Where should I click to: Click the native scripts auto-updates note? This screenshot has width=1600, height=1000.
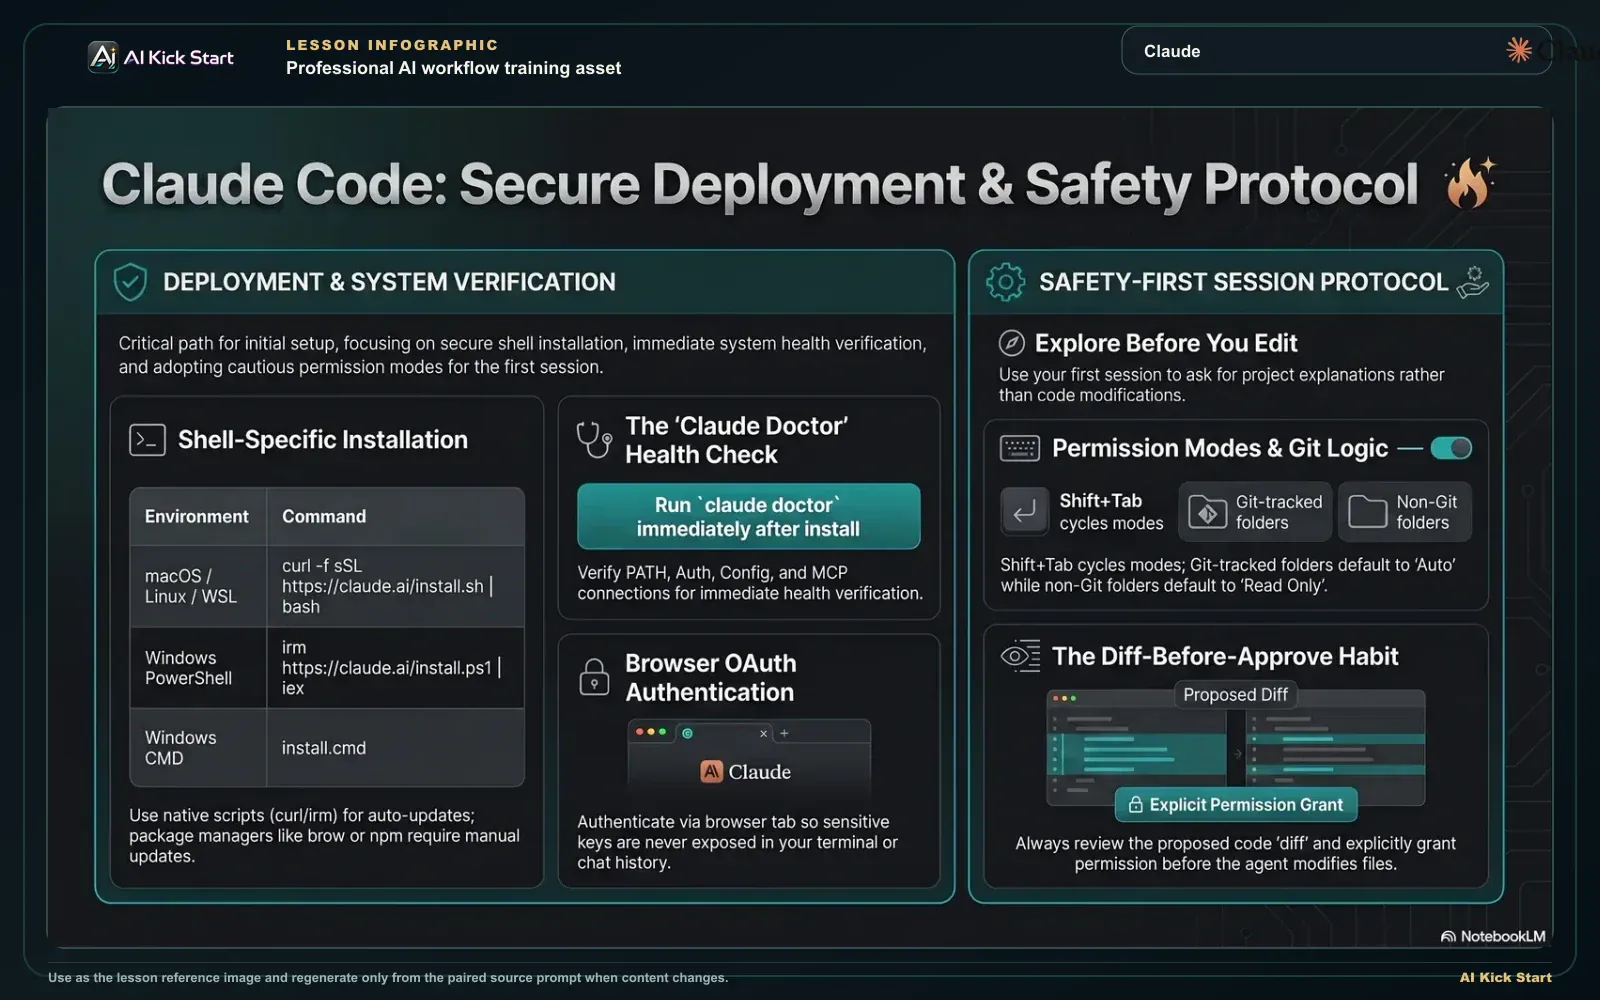pos(324,836)
